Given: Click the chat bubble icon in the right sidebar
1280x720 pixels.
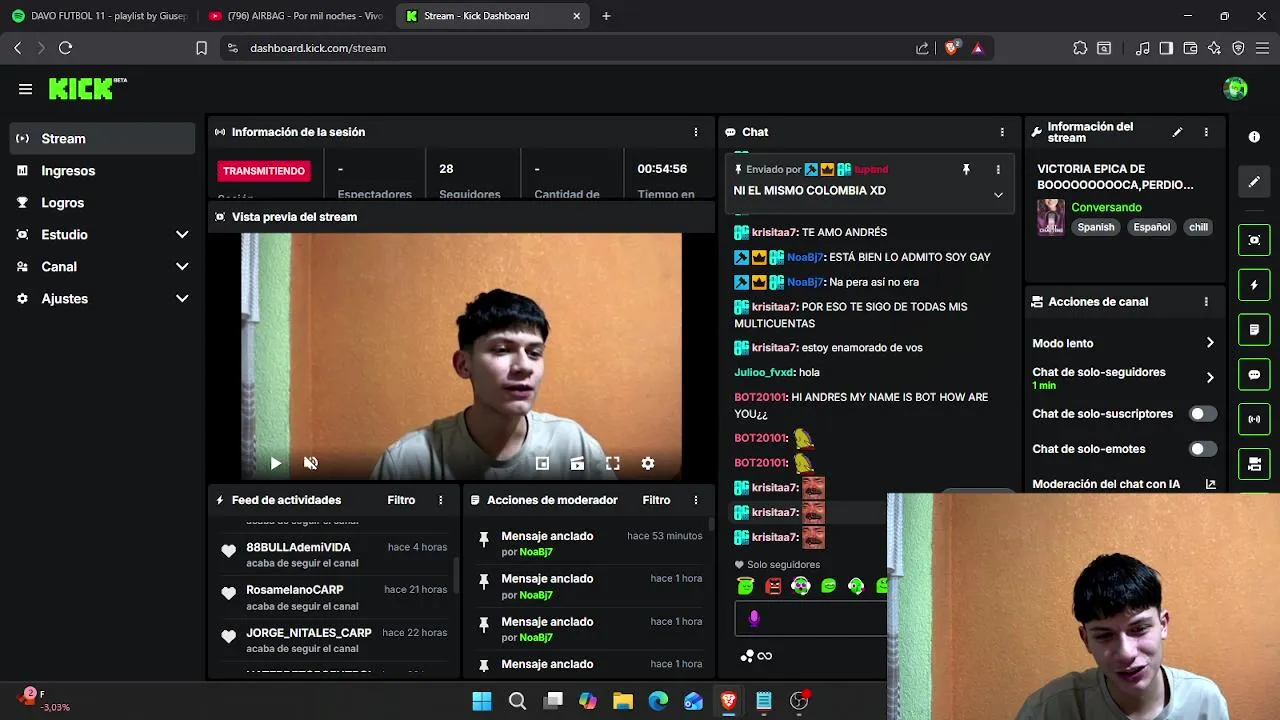Looking at the screenshot, I should click(x=1254, y=375).
